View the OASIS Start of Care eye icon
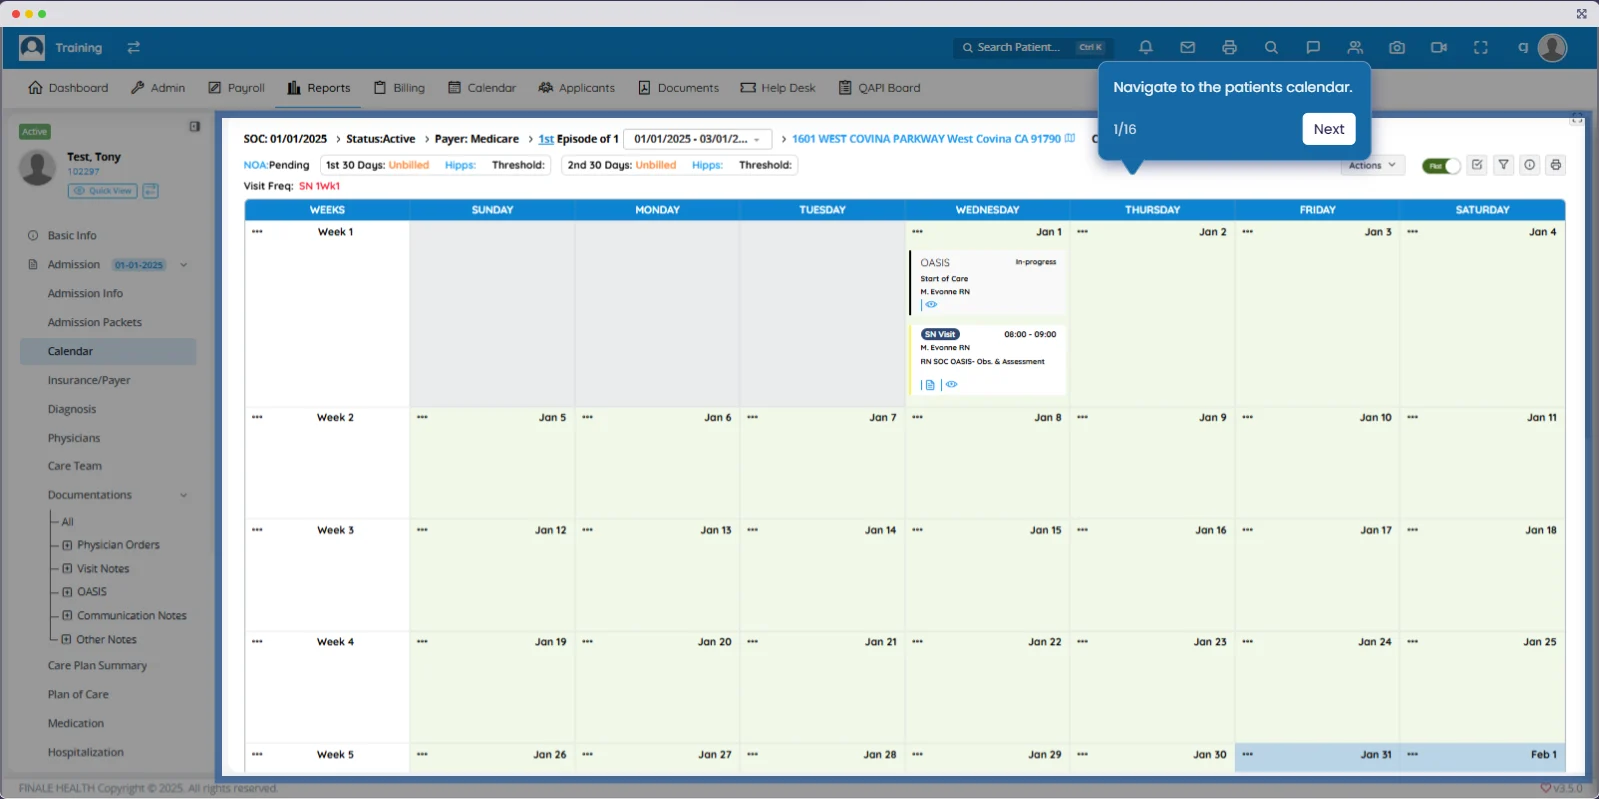The width and height of the screenshot is (1599, 799). pyautogui.click(x=931, y=305)
